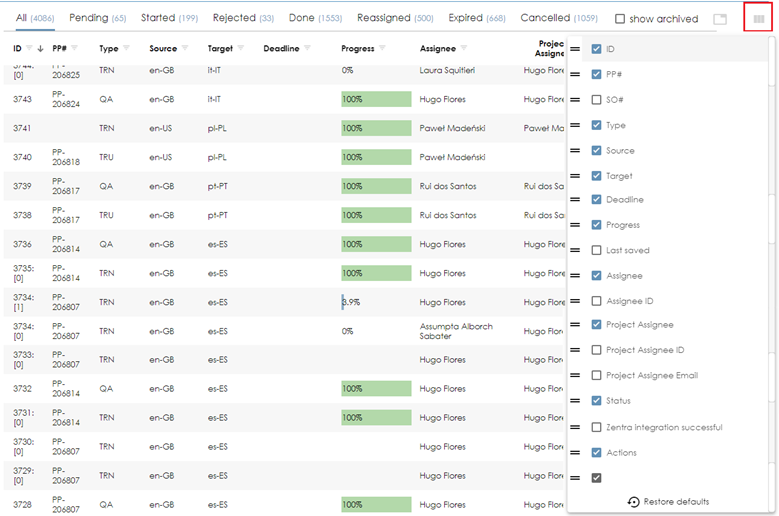Check the Last saved column checkbox
The image size is (779, 516).
click(597, 250)
